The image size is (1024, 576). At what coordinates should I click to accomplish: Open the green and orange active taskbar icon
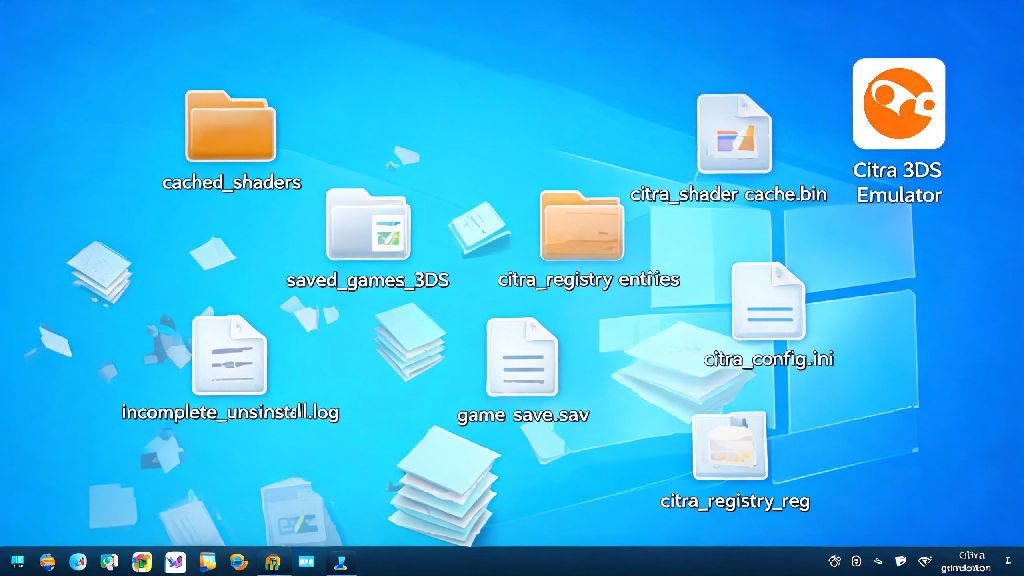point(272,562)
